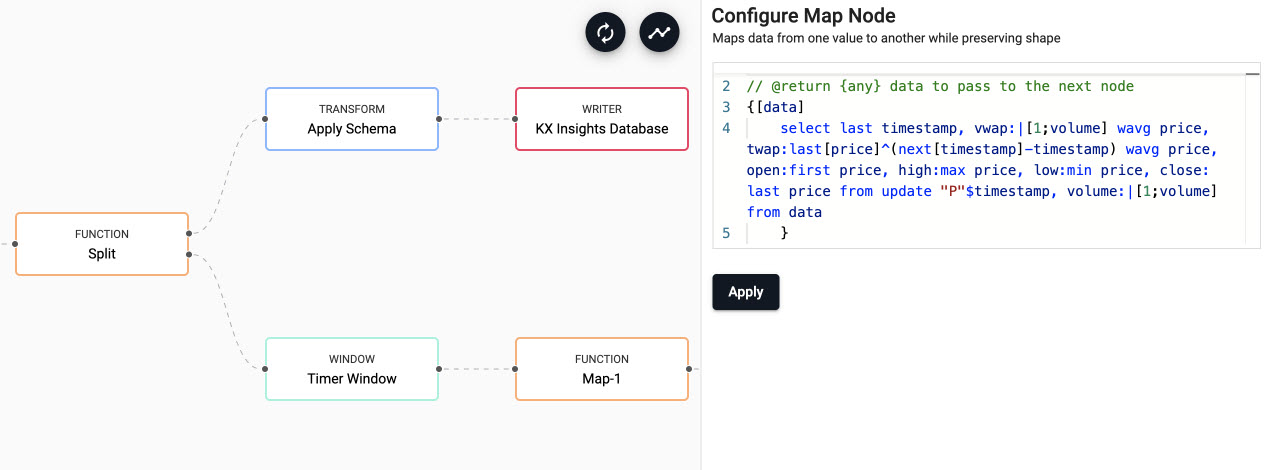This screenshot has height=470, width=1273.
Task: Click the '@return {any}' comment line
Action: tap(940, 86)
